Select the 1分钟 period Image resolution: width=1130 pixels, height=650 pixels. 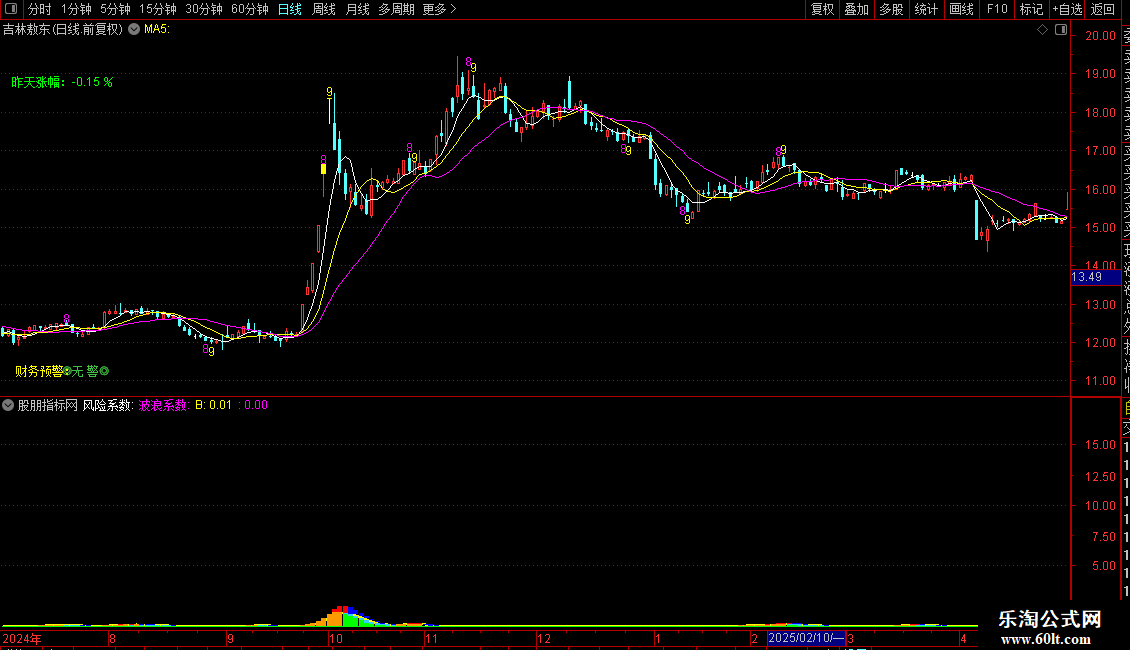[76, 9]
